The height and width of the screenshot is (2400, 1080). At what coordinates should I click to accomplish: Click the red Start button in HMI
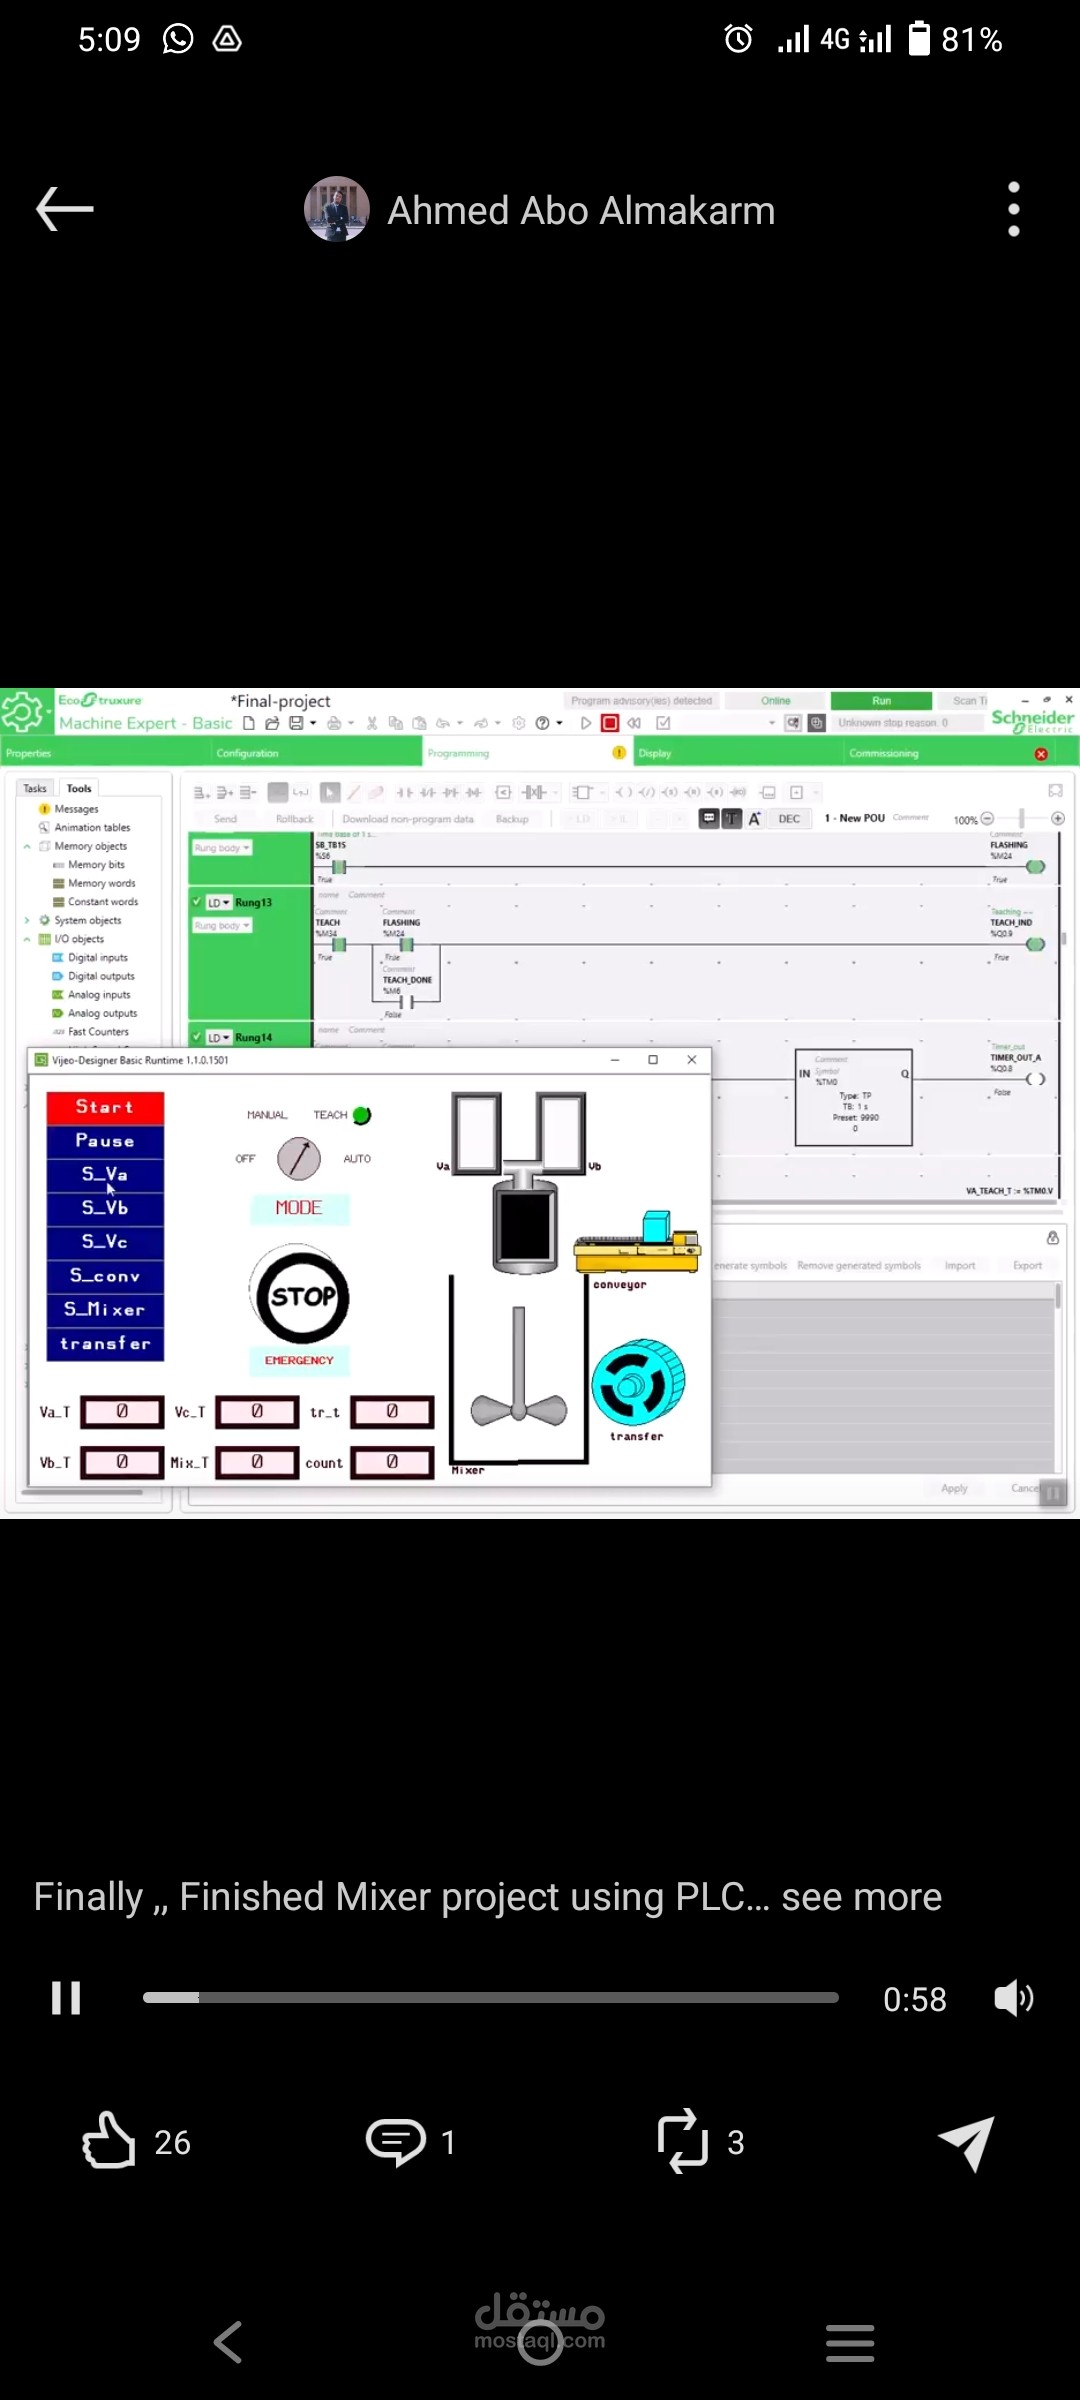pyautogui.click(x=105, y=1107)
